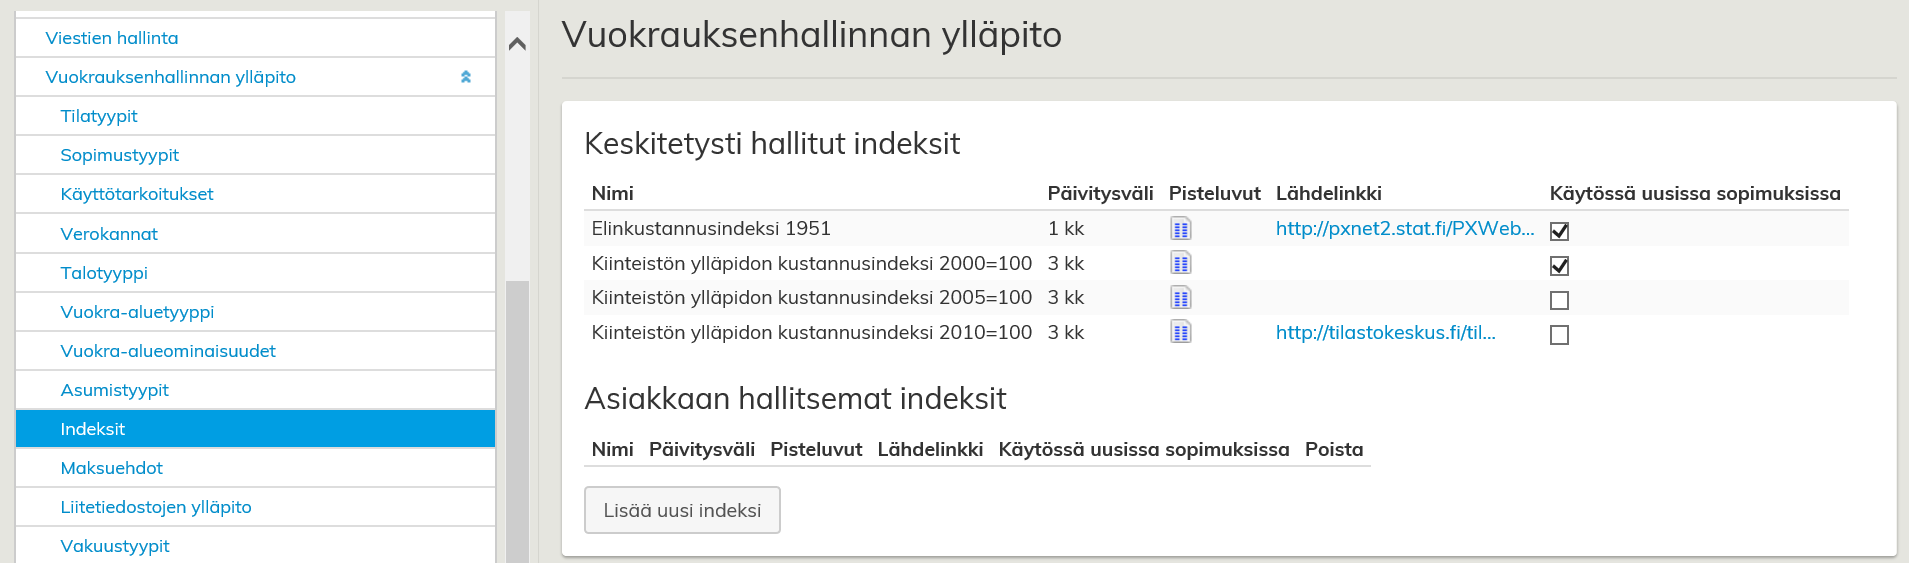Open the pxnet2.stat.fi source link
The width and height of the screenshot is (1909, 563).
(x=1404, y=229)
